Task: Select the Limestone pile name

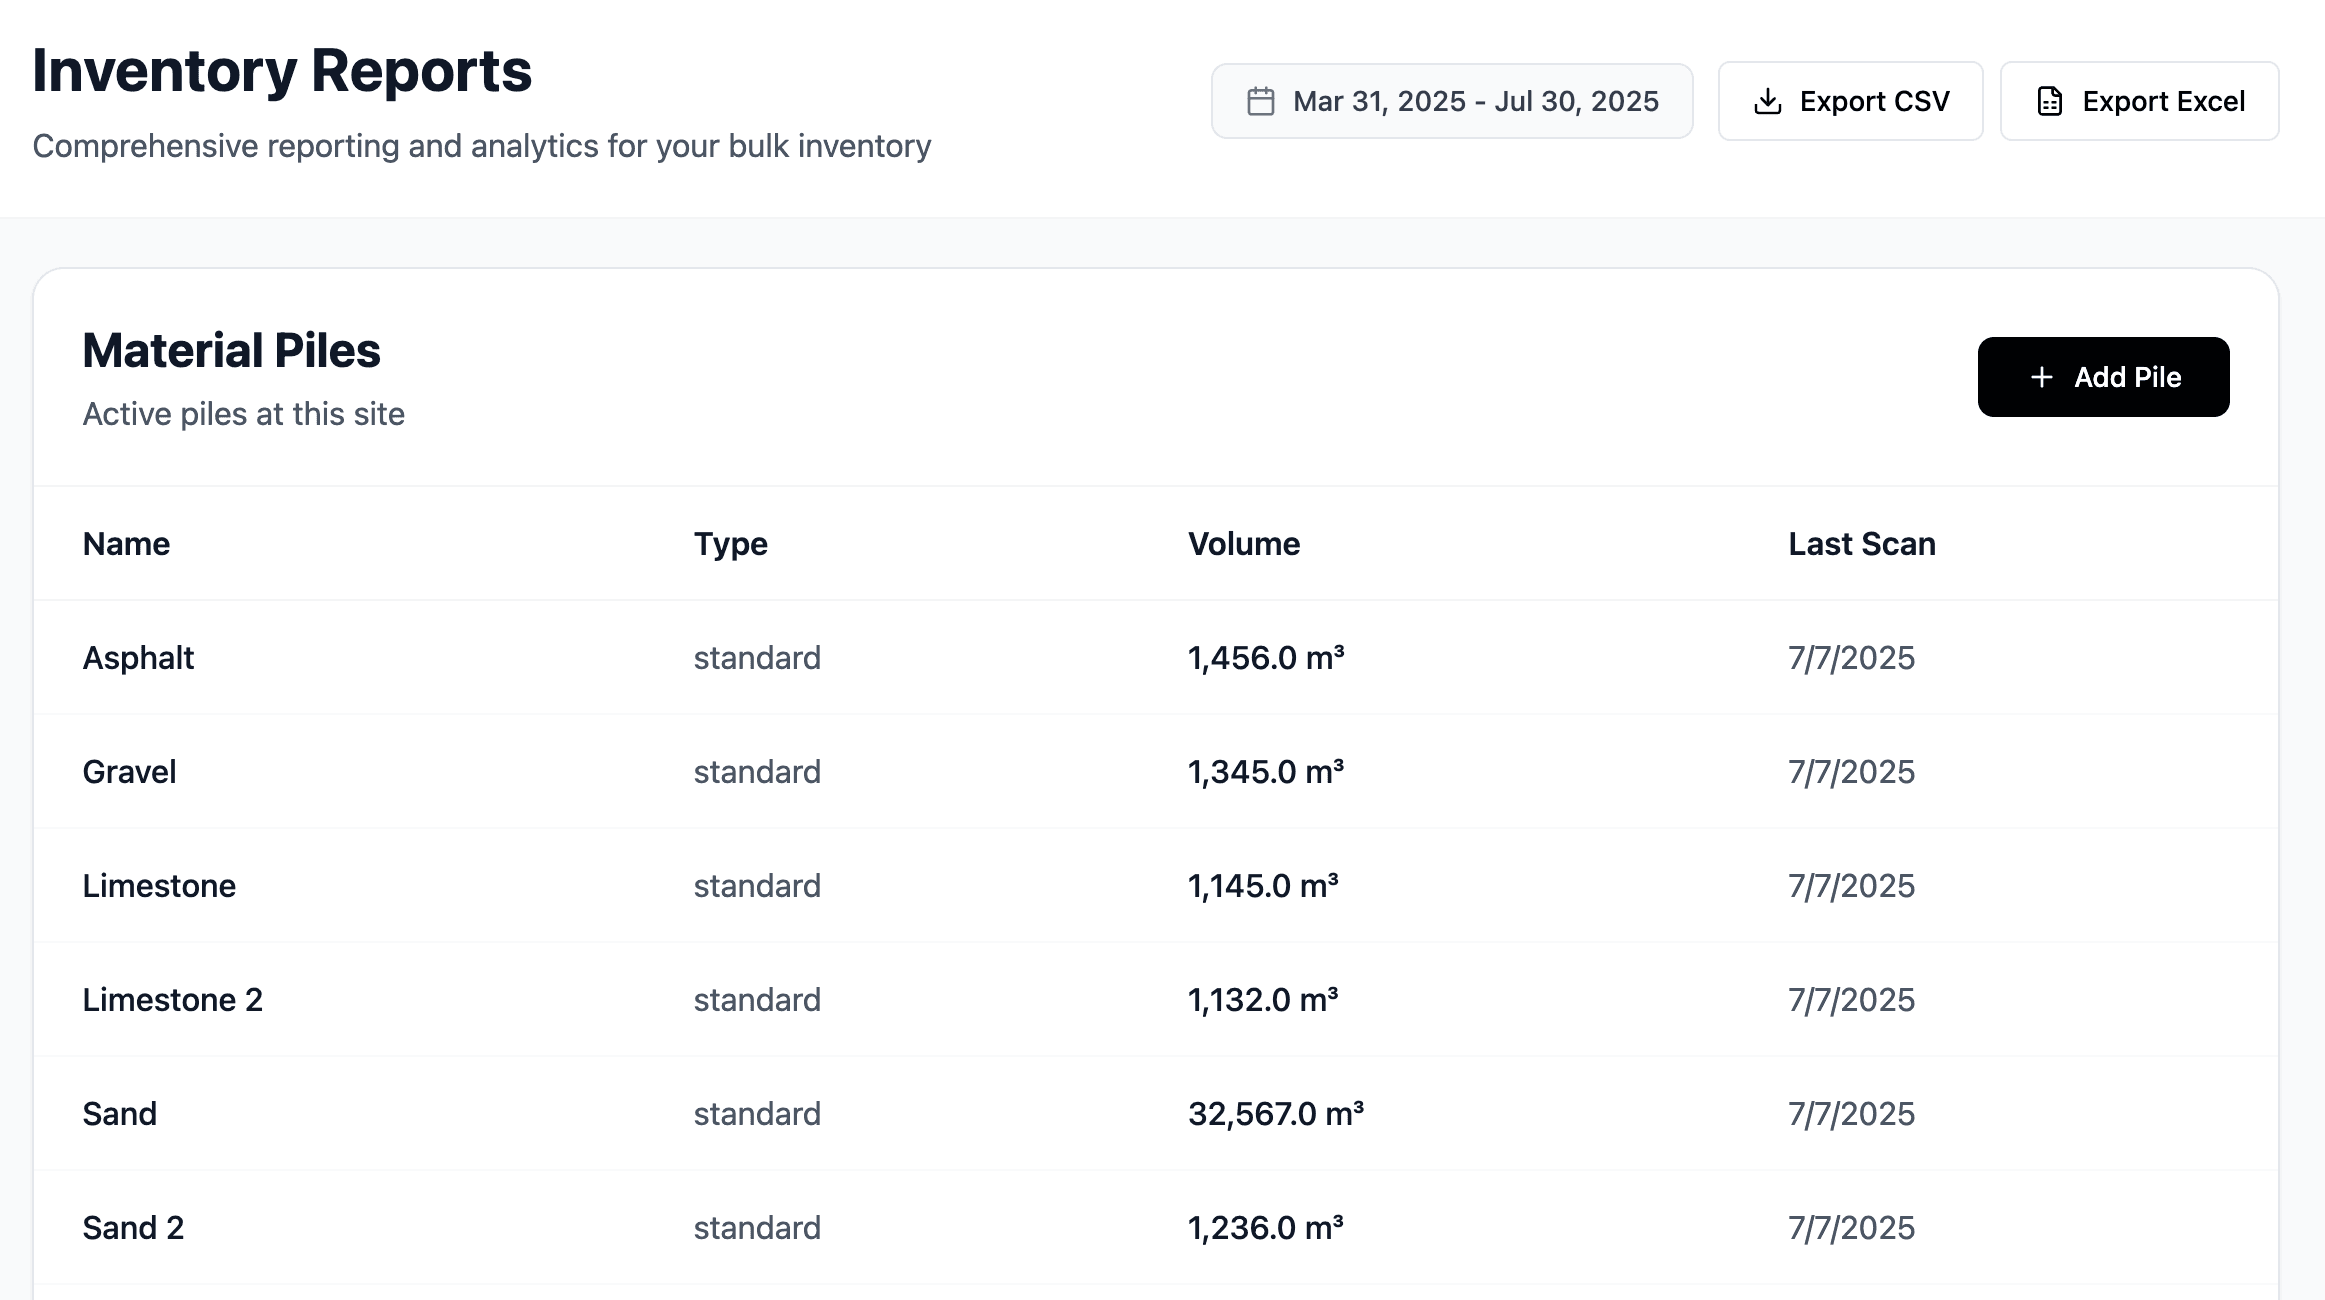Action: 159,885
